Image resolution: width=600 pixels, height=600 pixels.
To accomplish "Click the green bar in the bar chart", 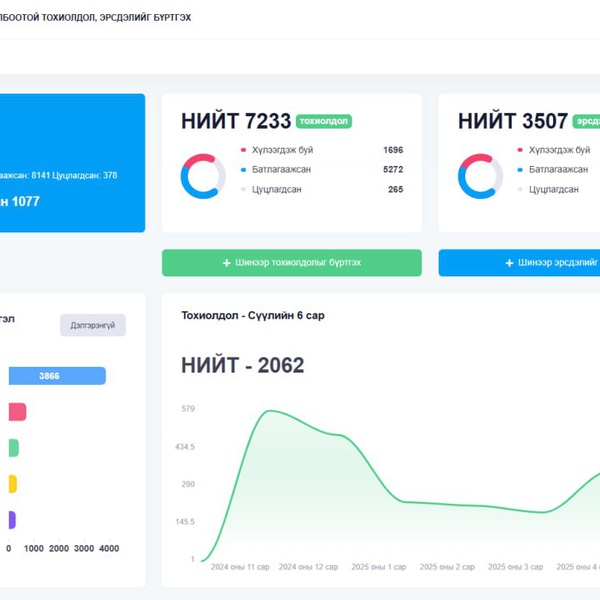I will pyautogui.click(x=14, y=448).
